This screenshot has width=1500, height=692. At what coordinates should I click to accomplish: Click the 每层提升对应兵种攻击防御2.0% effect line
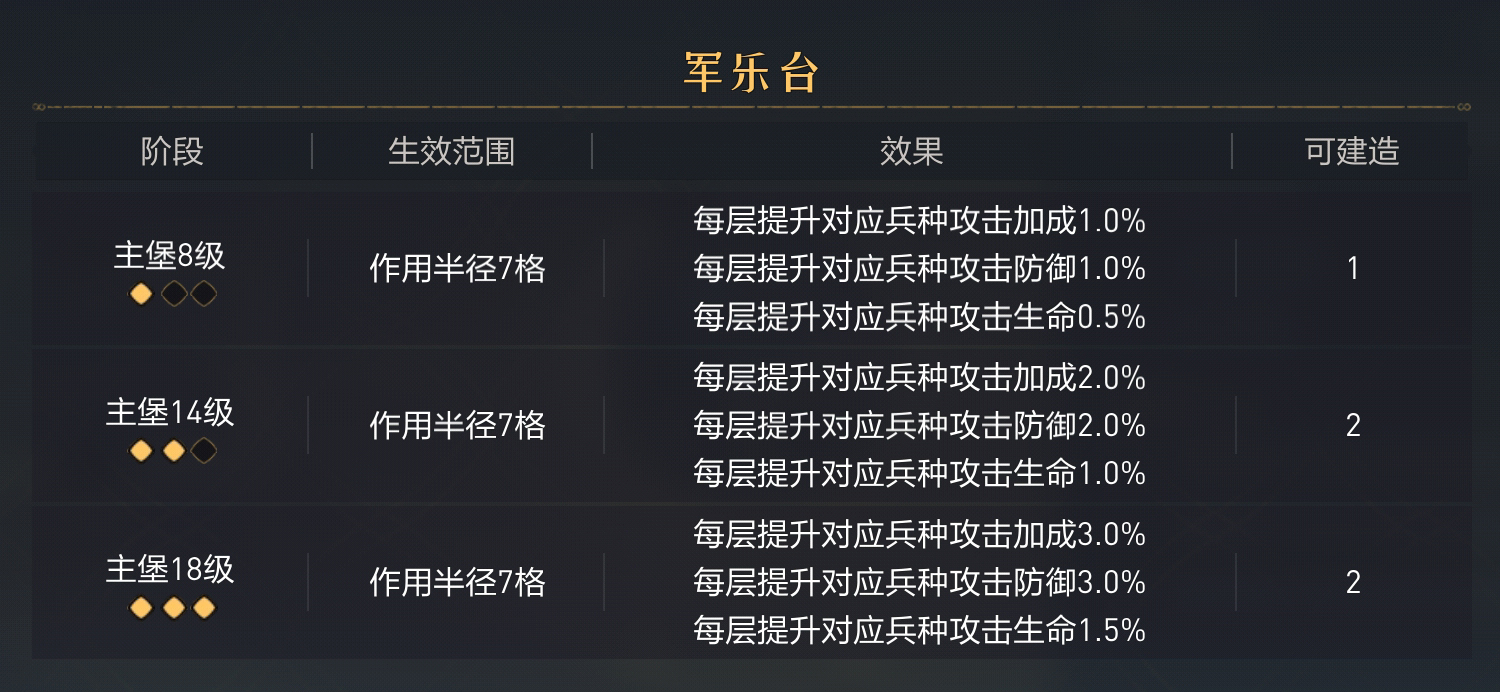pyautogui.click(x=919, y=426)
